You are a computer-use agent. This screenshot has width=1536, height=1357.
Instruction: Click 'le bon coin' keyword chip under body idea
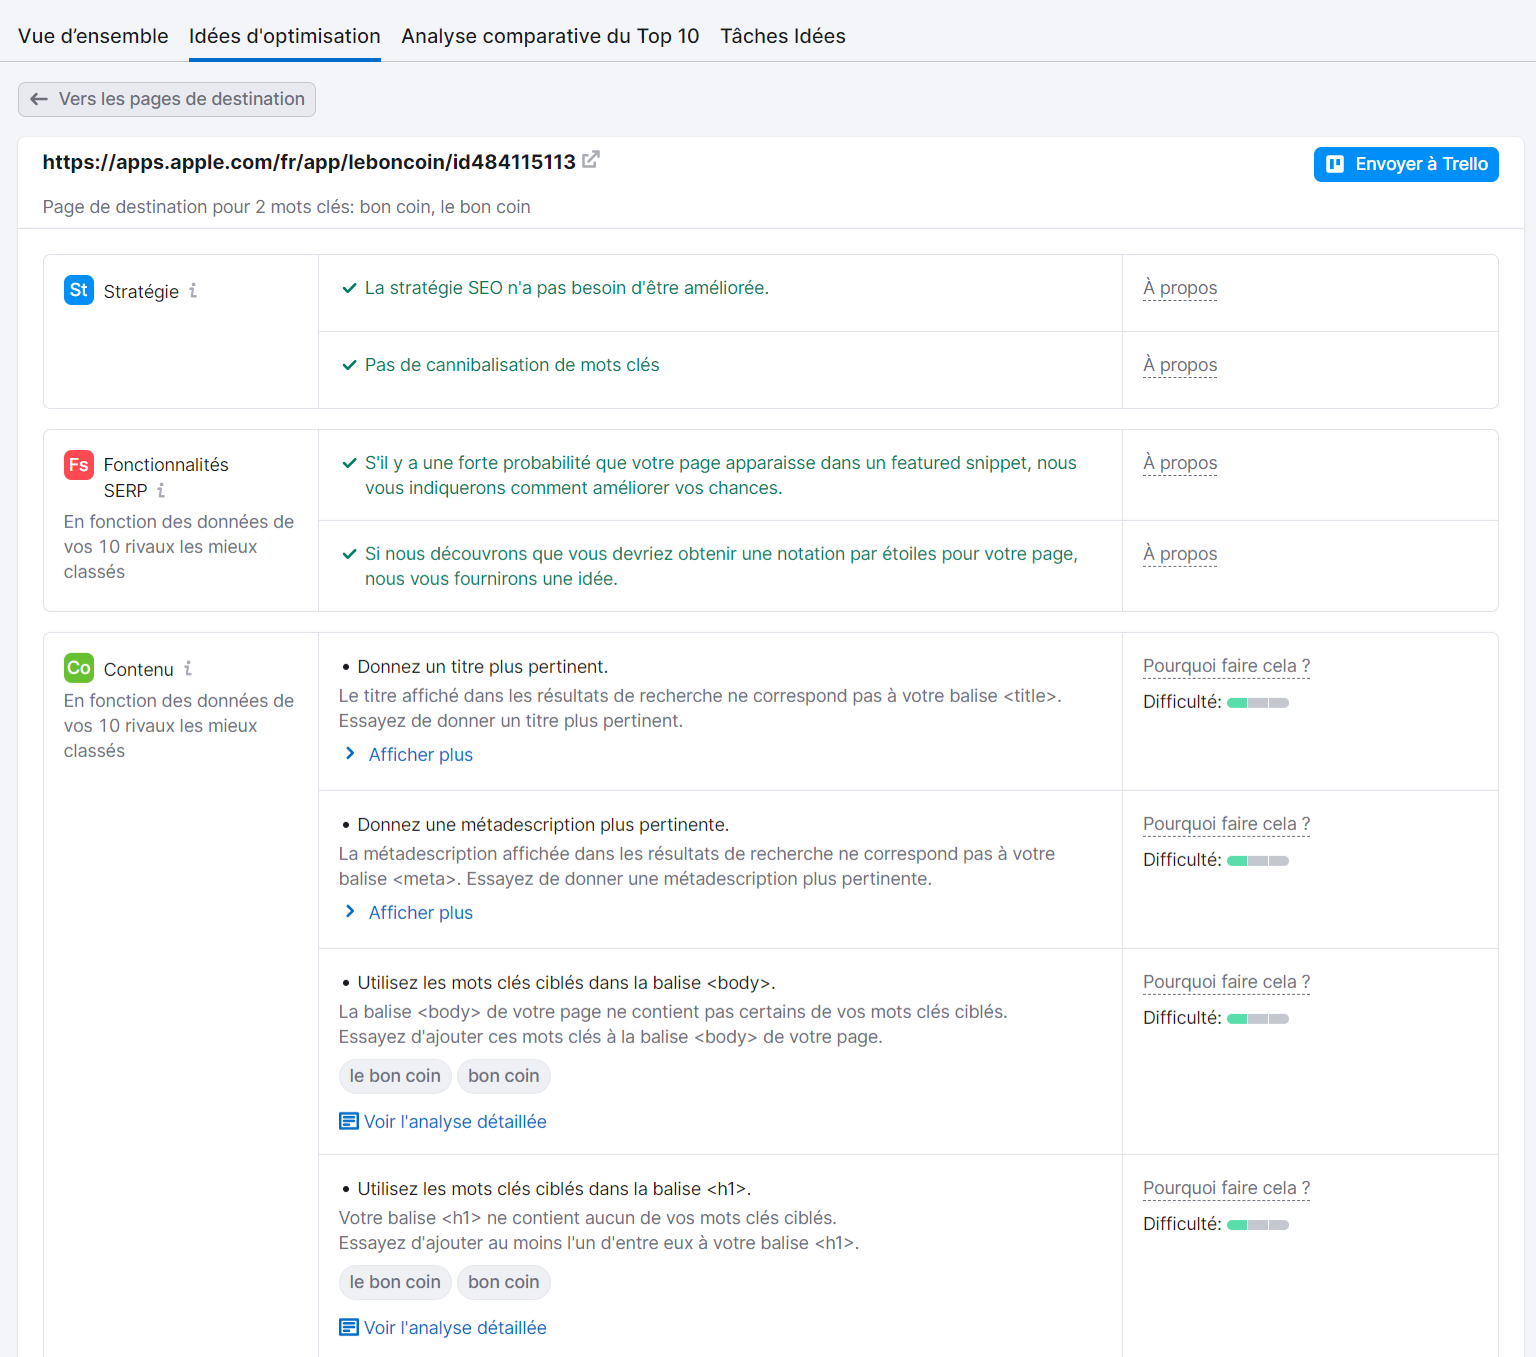click(395, 1076)
